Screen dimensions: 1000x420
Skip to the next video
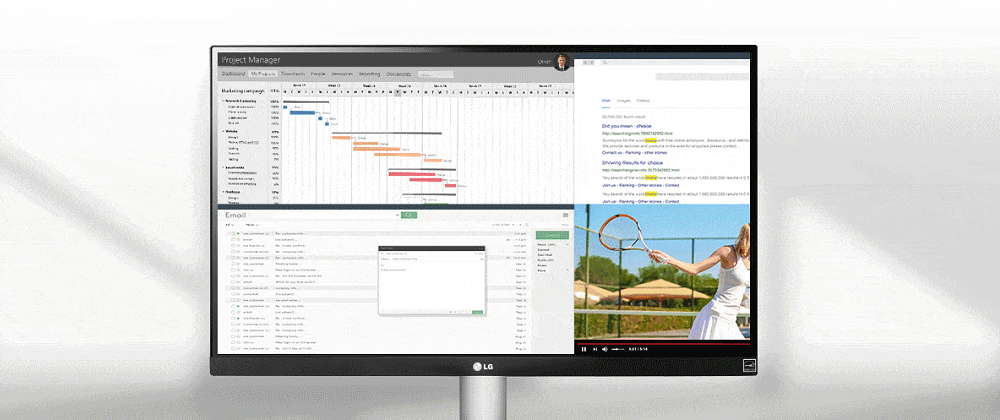click(x=594, y=349)
